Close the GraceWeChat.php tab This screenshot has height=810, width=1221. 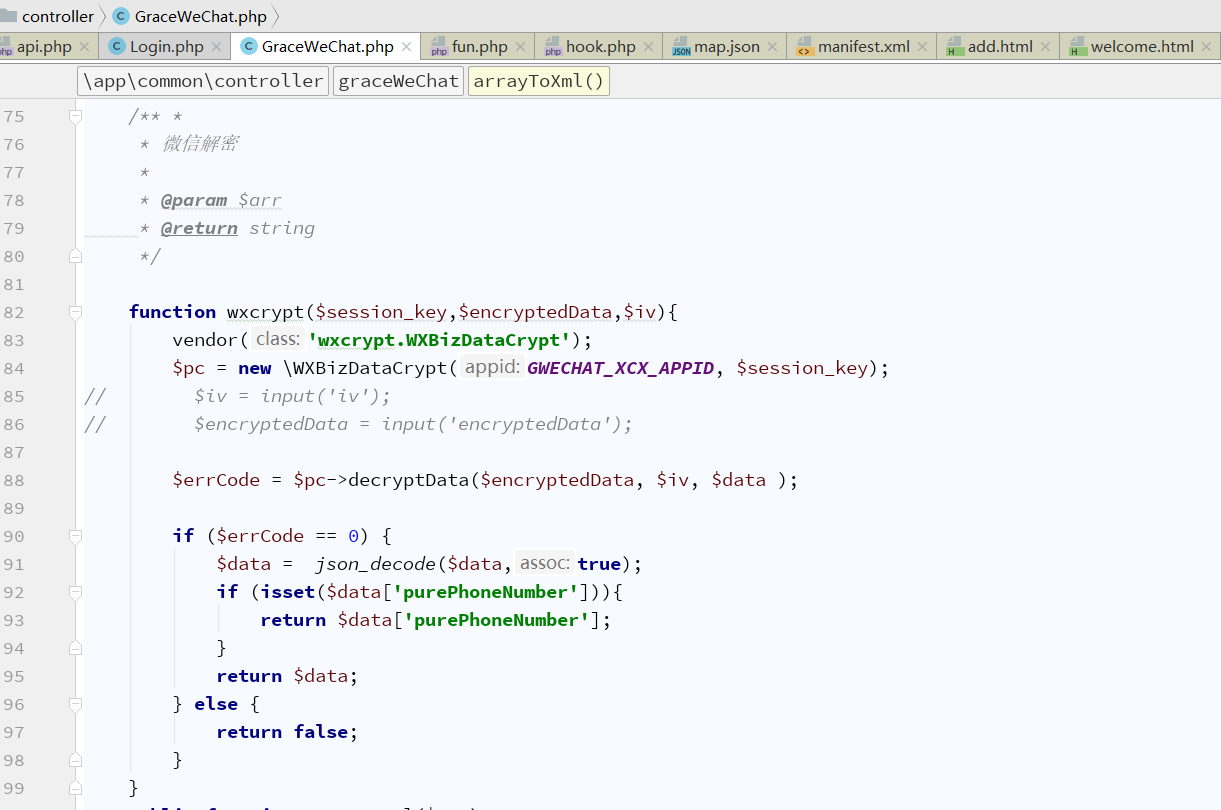406,47
